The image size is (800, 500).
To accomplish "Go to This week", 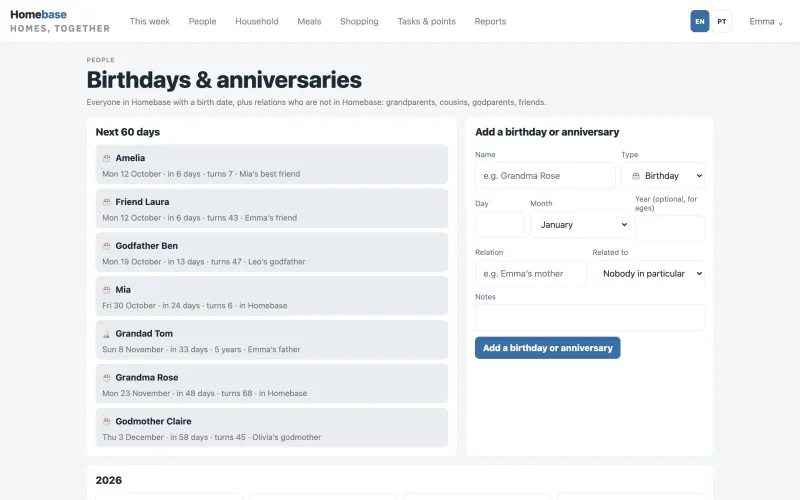I will point(149,21).
